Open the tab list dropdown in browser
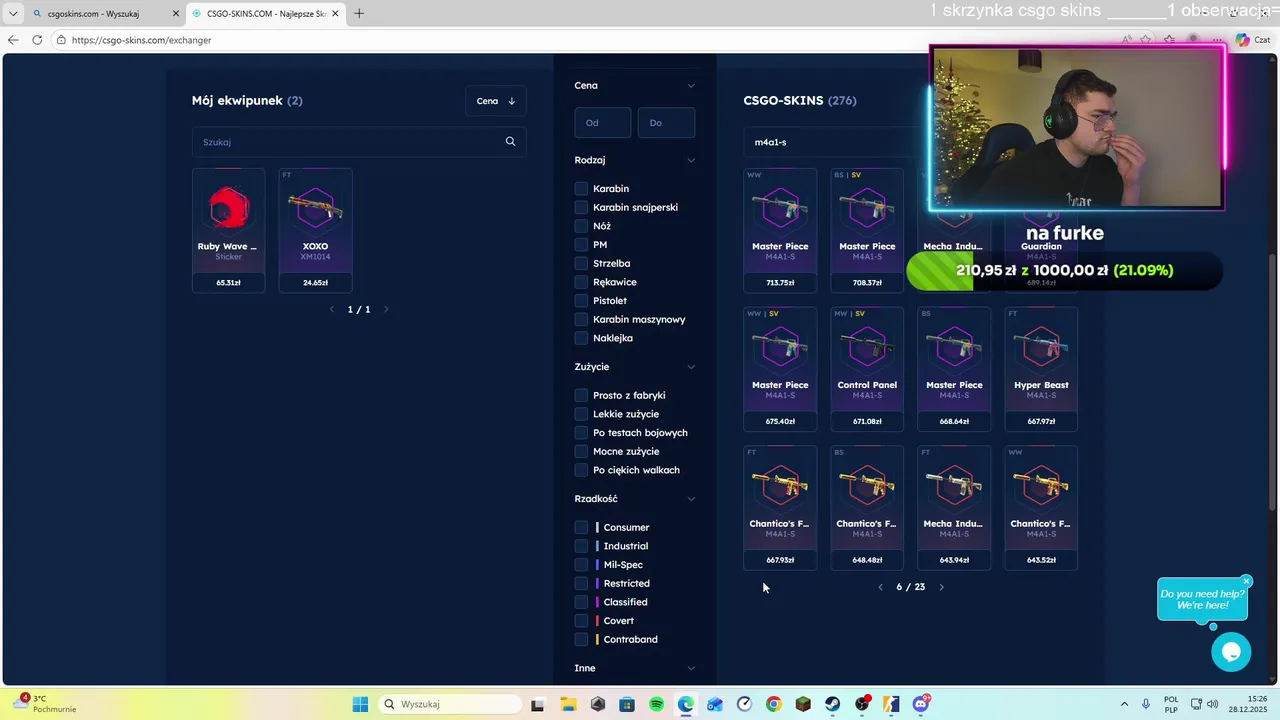The width and height of the screenshot is (1280, 720). click(x=13, y=13)
